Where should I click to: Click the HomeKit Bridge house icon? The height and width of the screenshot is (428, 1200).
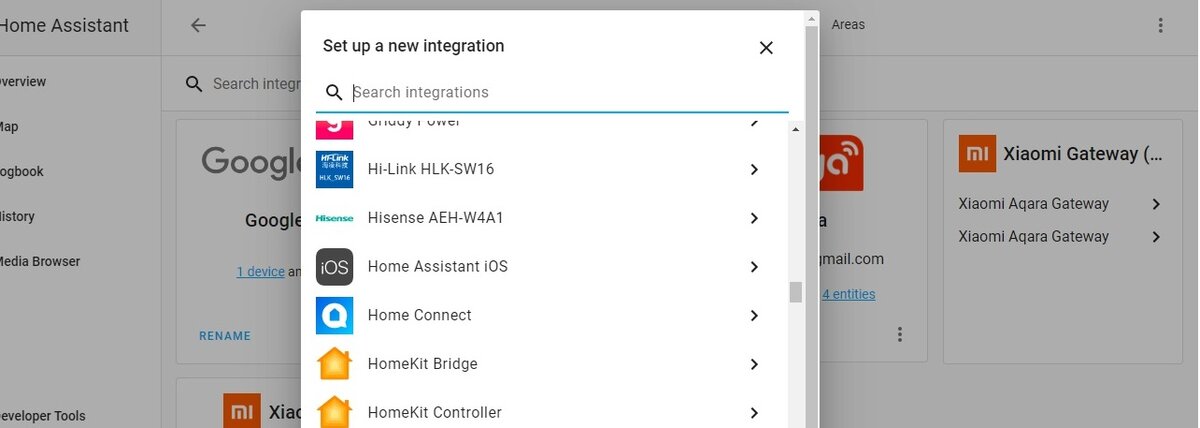coord(334,364)
